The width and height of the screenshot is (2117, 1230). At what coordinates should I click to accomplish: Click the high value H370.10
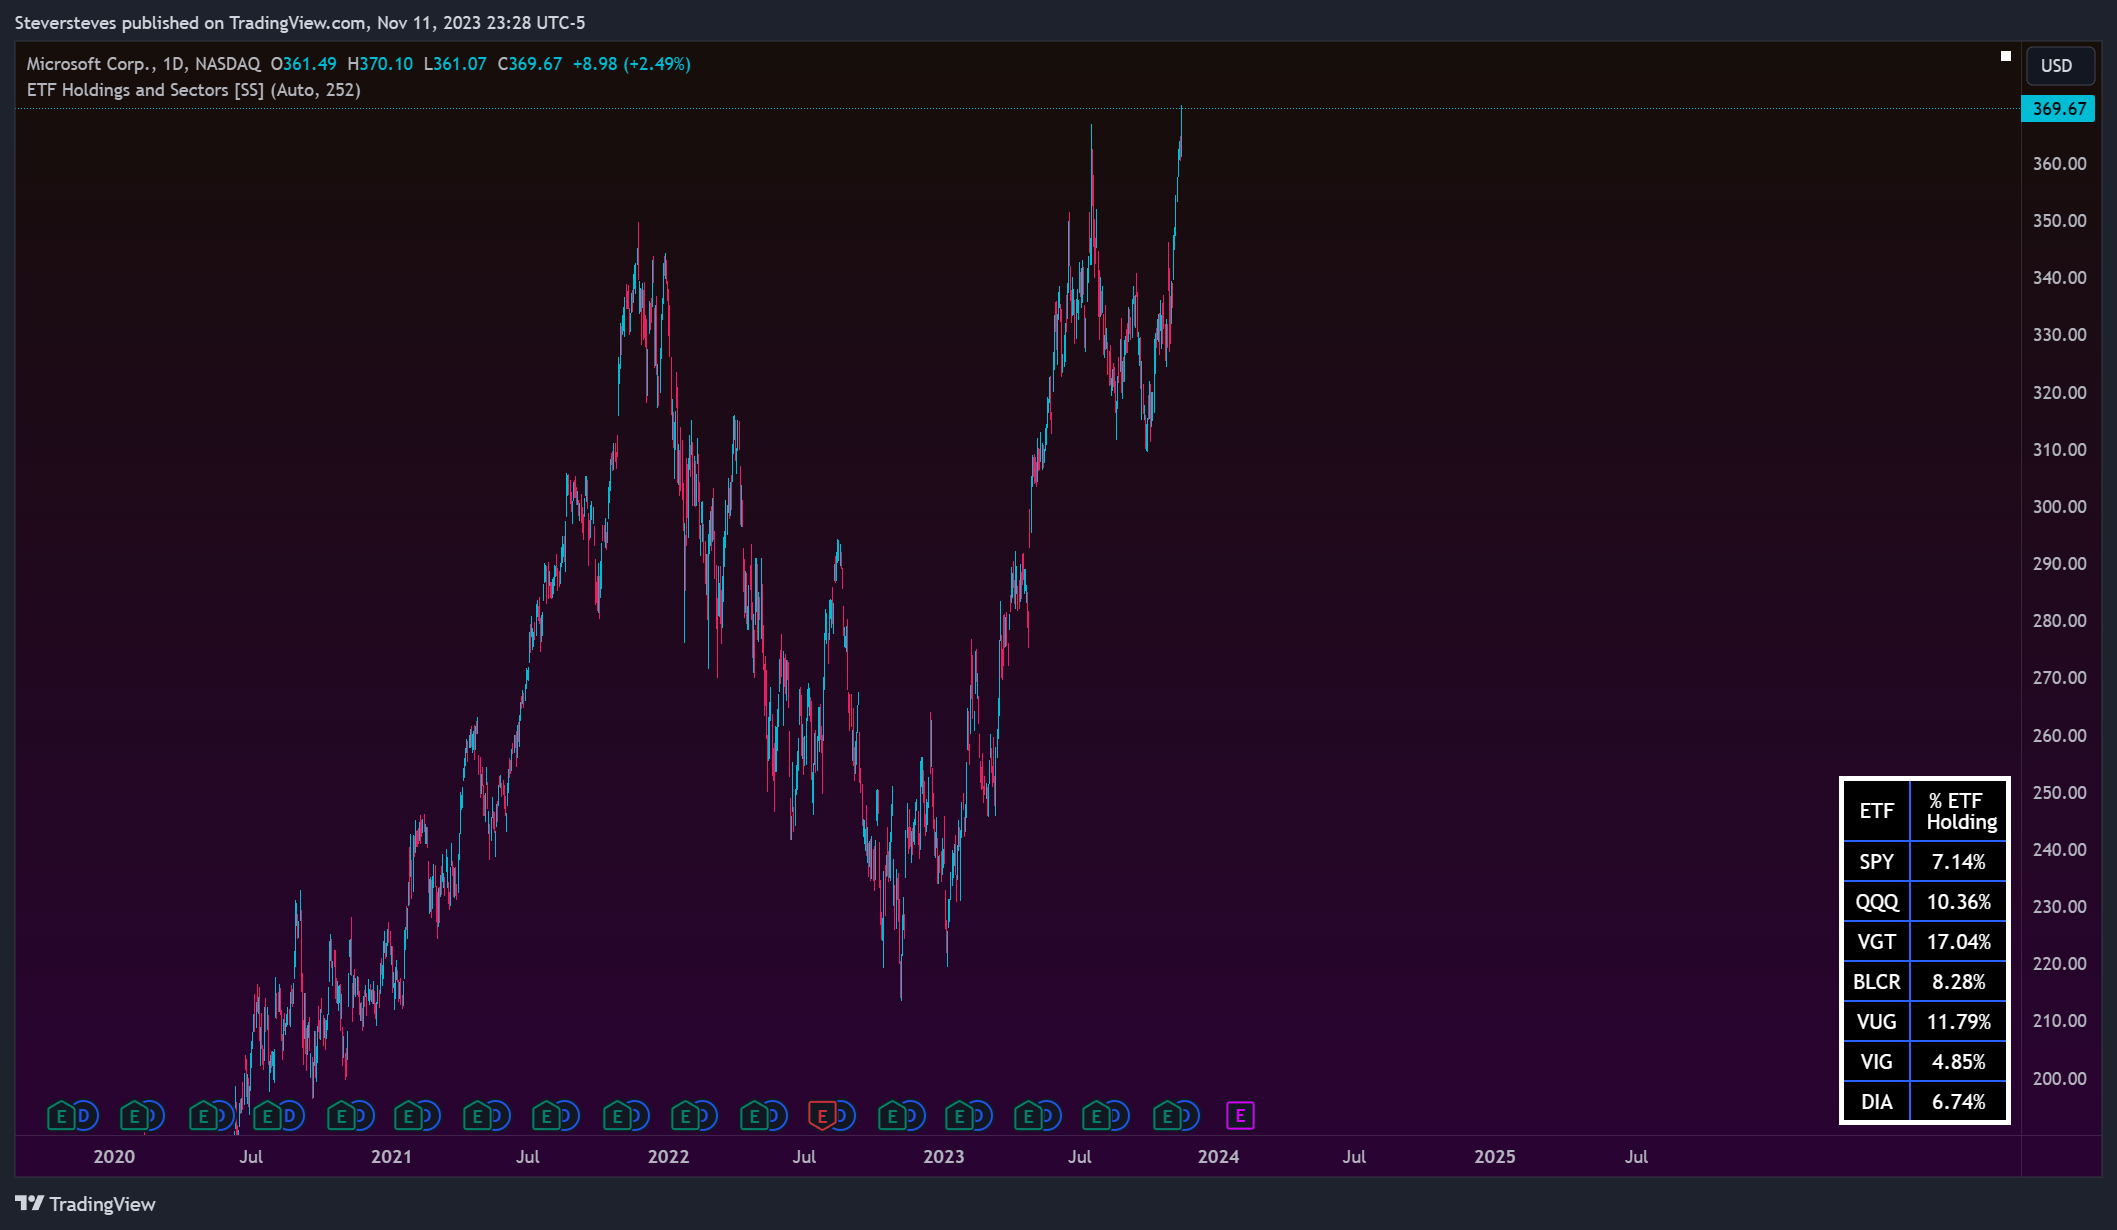(380, 64)
